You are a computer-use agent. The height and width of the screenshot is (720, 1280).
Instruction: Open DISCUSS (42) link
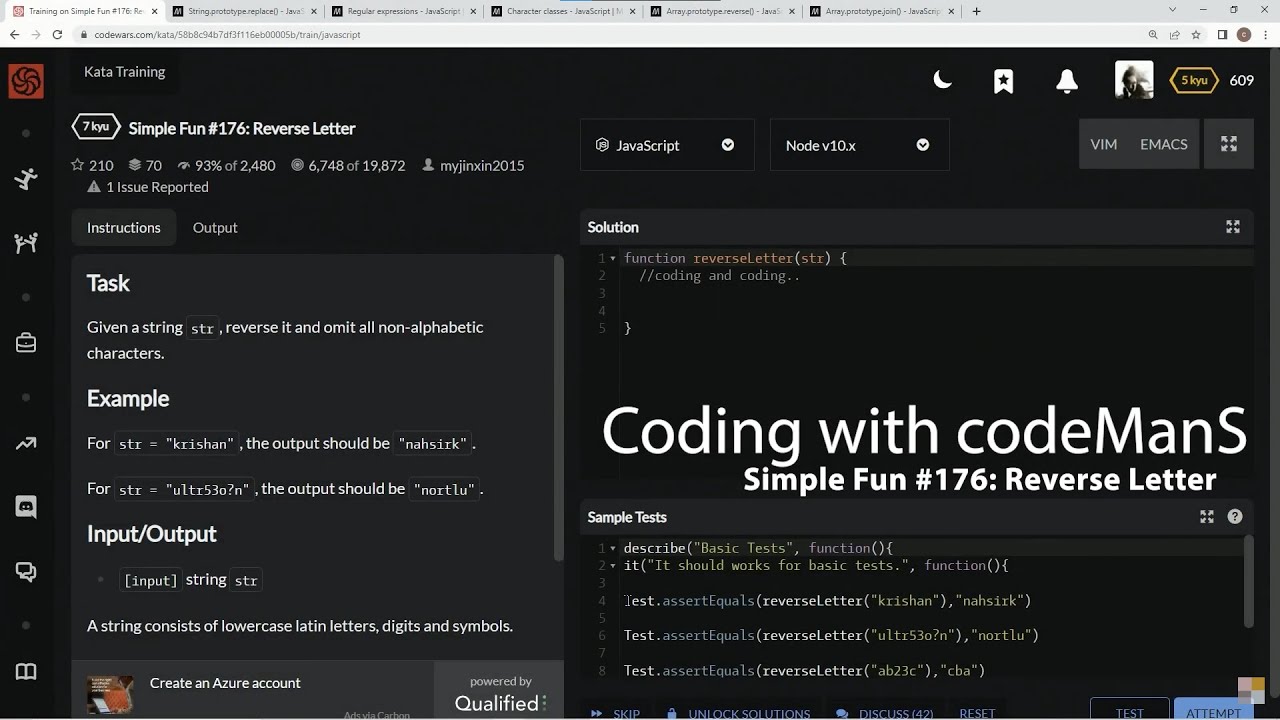884,713
